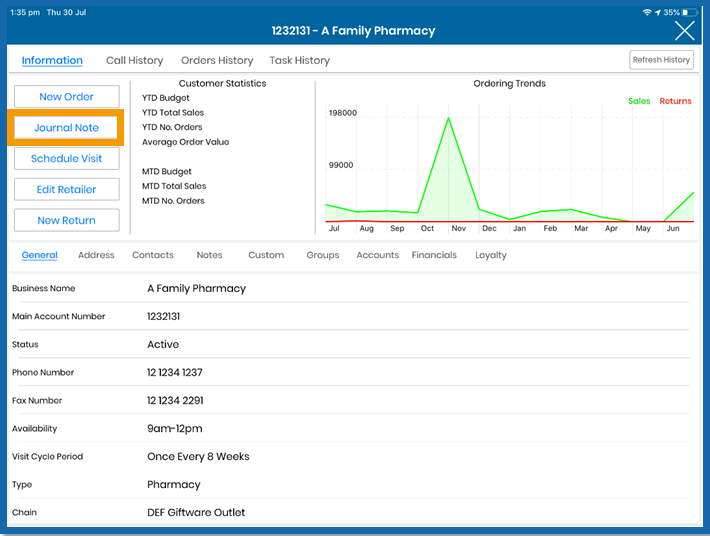Click the Chain value DEF Giftware Outlet

click(x=196, y=512)
